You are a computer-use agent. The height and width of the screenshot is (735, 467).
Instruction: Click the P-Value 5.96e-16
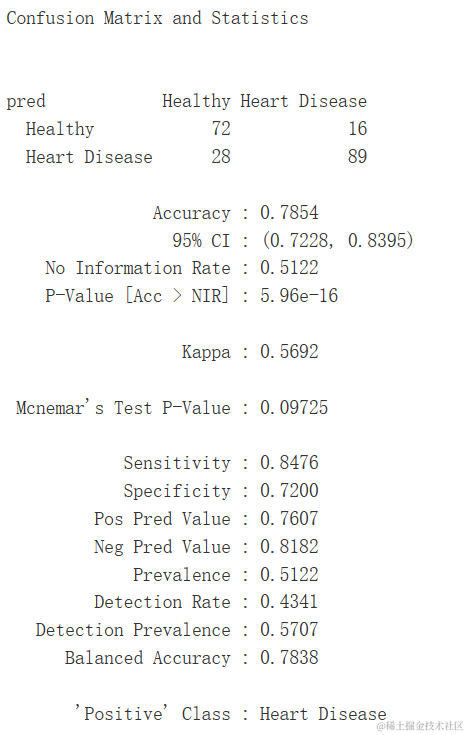[299, 296]
